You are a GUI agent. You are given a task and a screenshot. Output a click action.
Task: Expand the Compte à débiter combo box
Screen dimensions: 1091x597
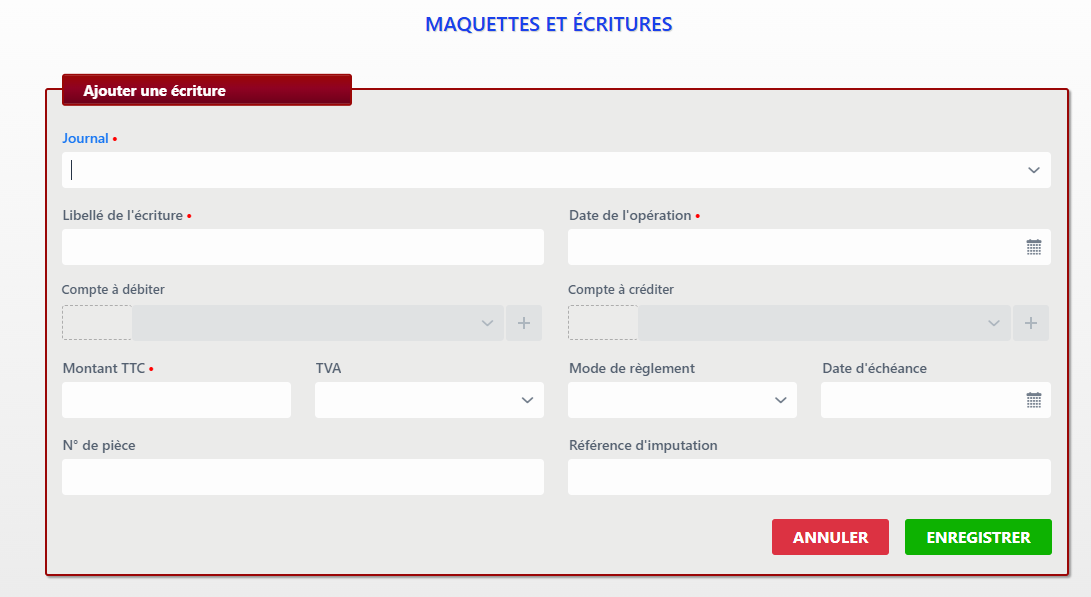[x=487, y=323]
